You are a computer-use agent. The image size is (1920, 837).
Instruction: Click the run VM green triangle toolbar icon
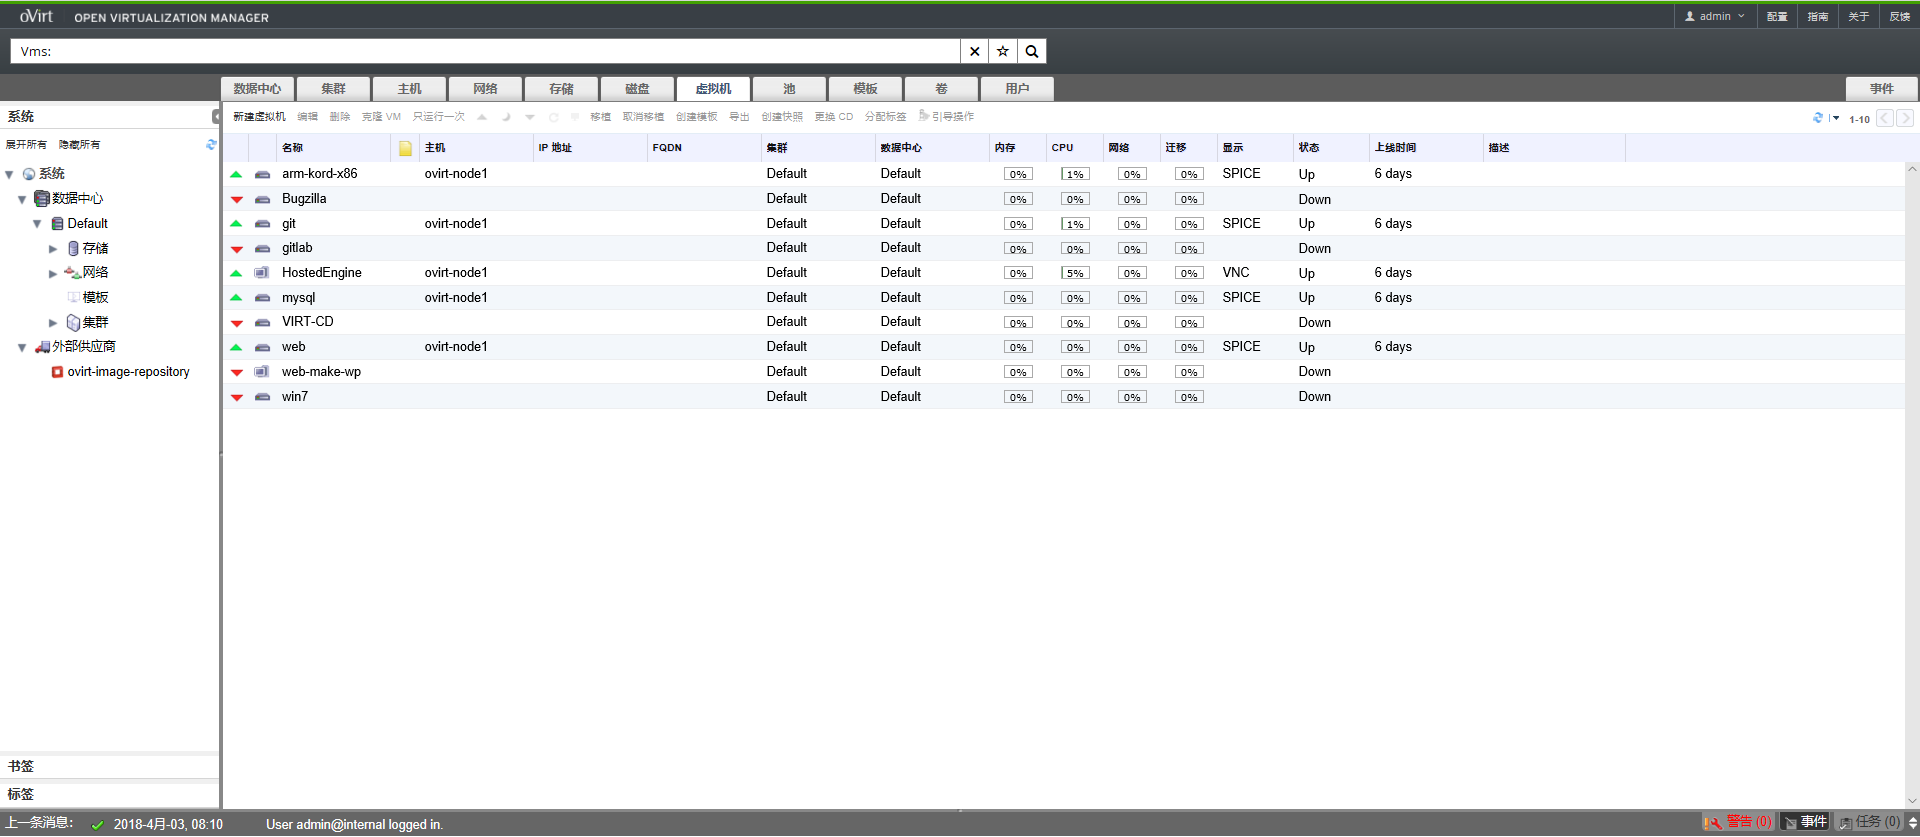482,117
